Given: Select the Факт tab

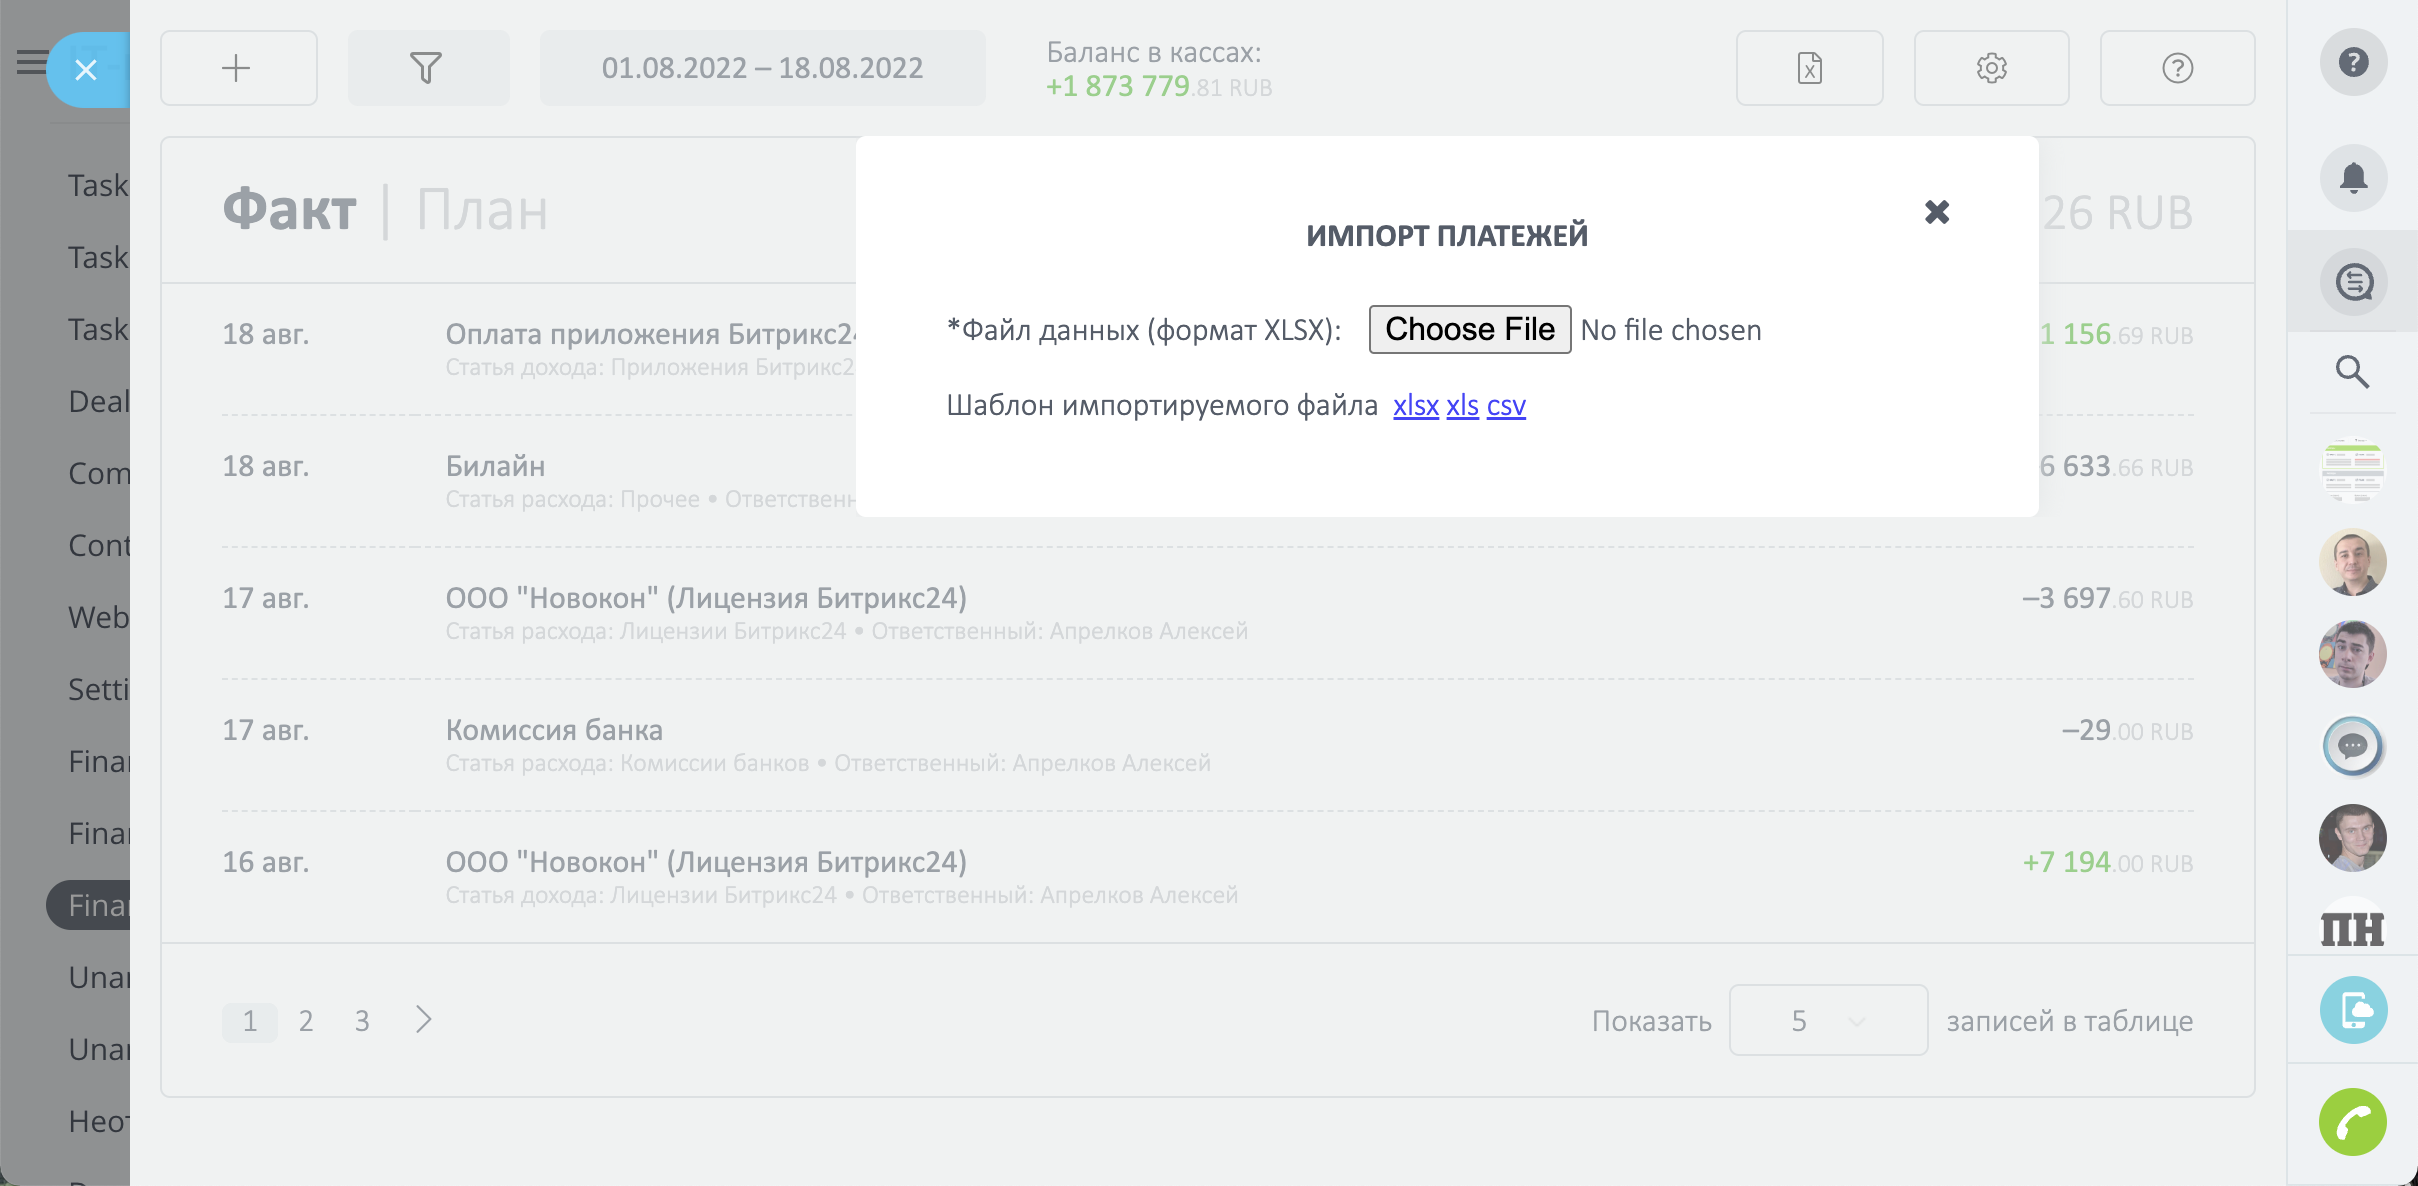Looking at the screenshot, I should (289, 211).
